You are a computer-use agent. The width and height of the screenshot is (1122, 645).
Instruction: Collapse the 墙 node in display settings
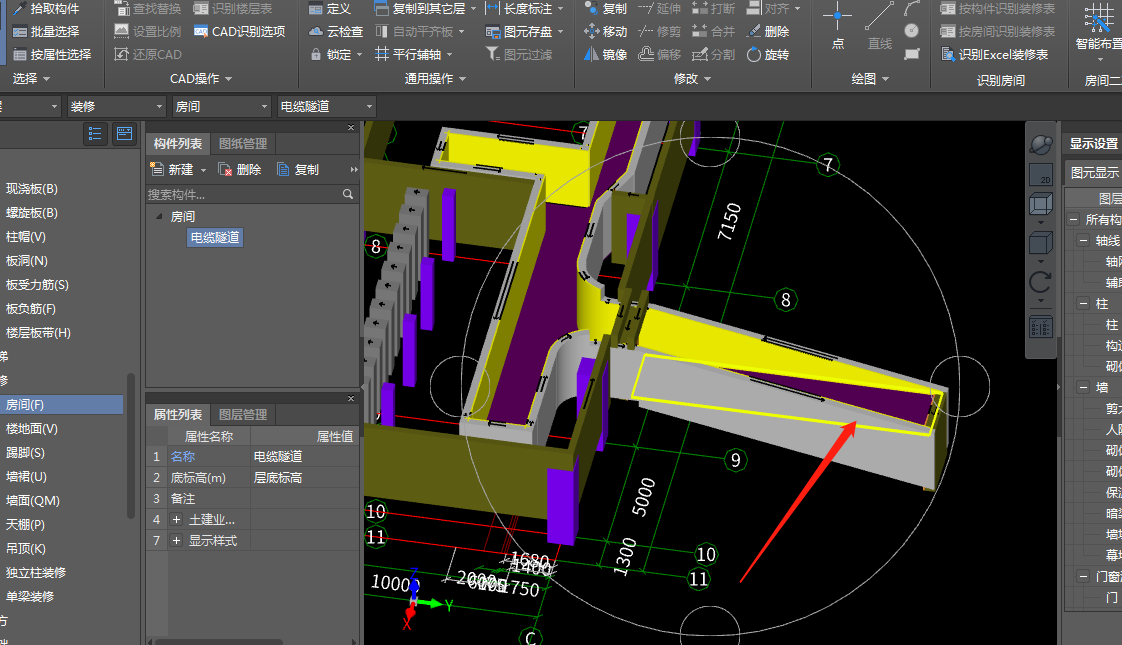click(1083, 387)
